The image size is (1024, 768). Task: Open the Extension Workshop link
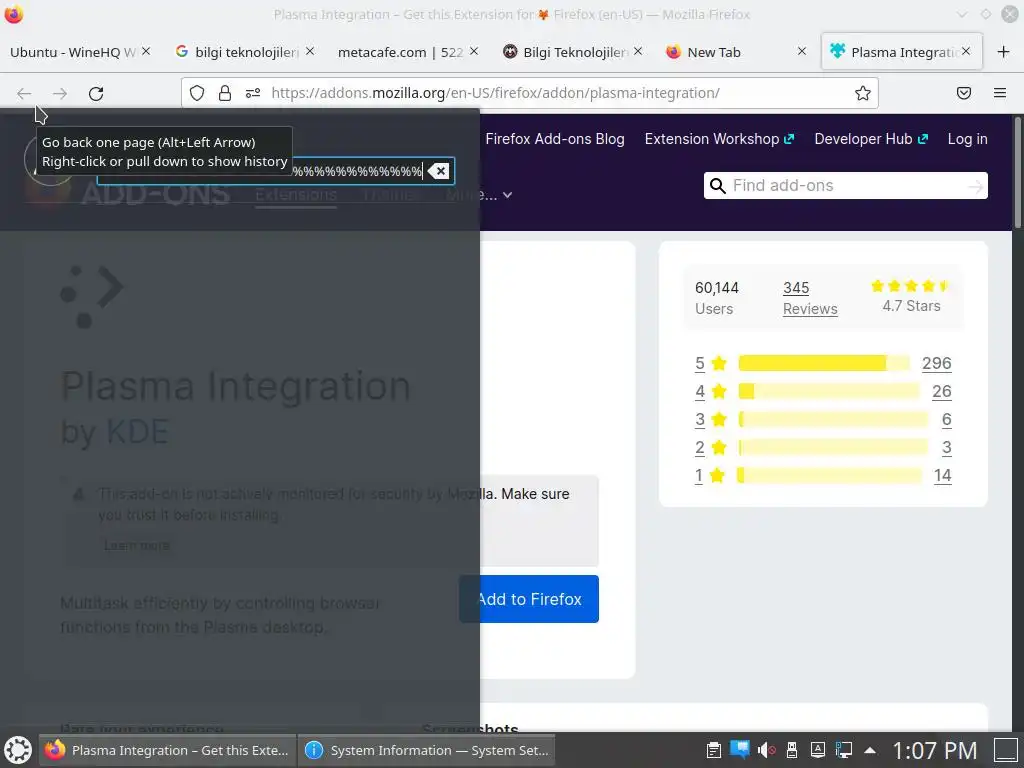click(x=719, y=139)
